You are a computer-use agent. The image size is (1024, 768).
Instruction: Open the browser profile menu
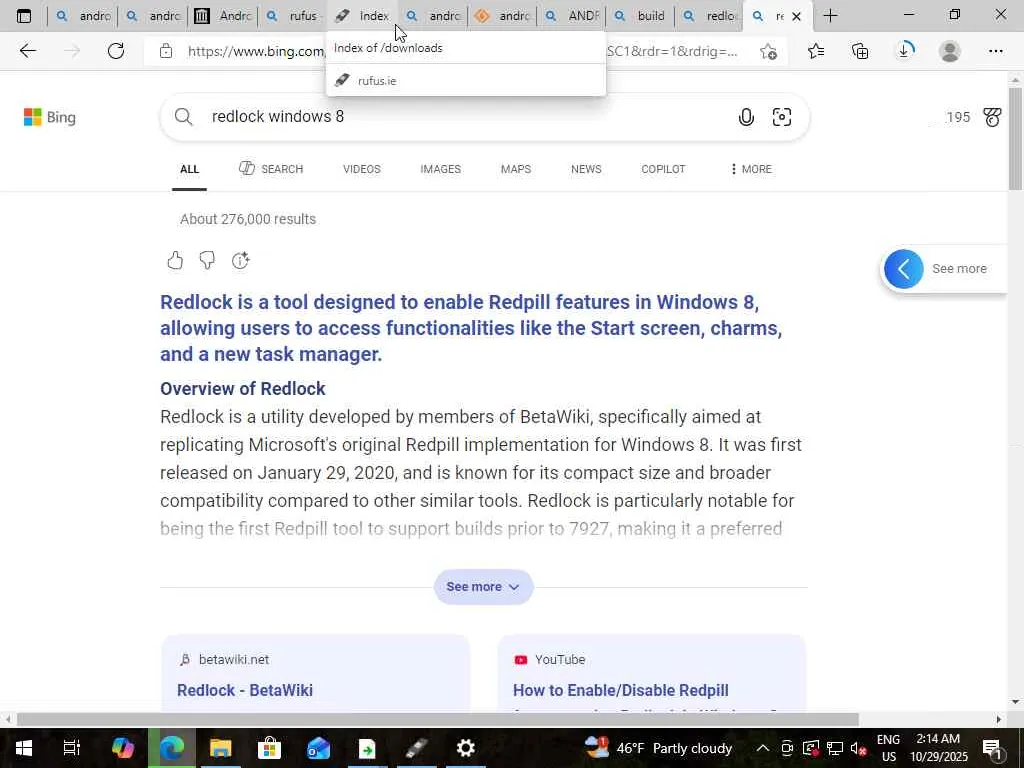(x=950, y=51)
